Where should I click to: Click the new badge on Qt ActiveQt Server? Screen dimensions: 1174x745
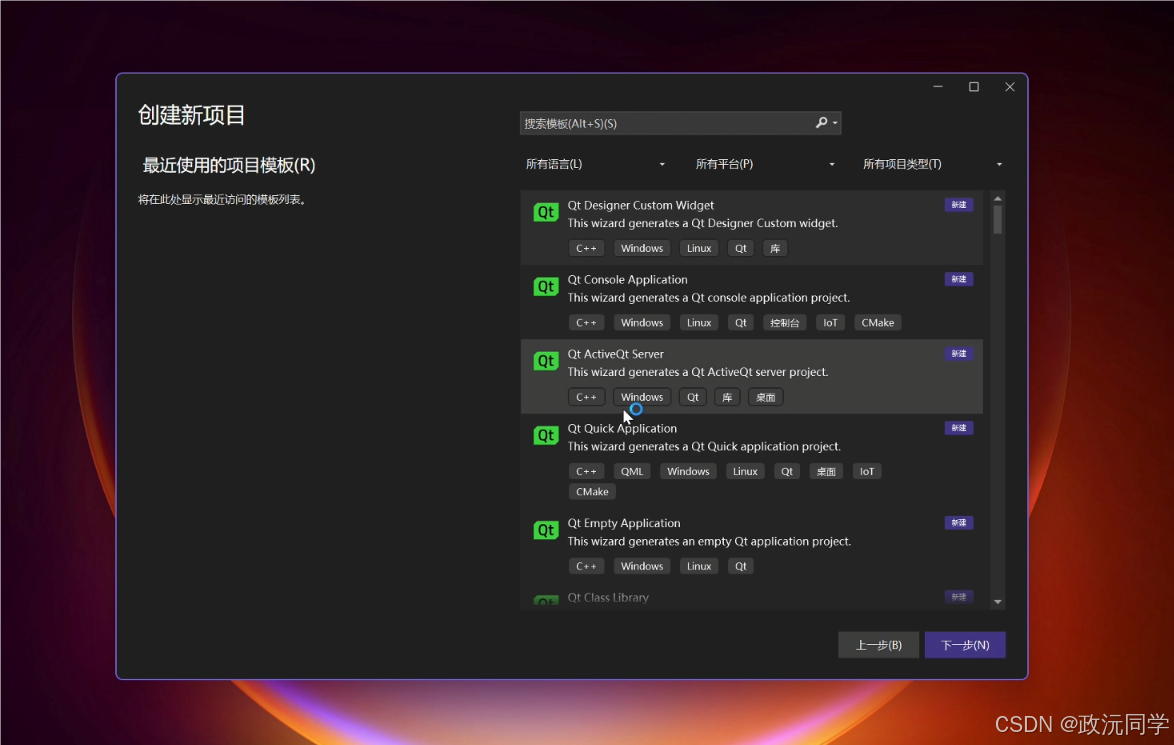point(958,353)
